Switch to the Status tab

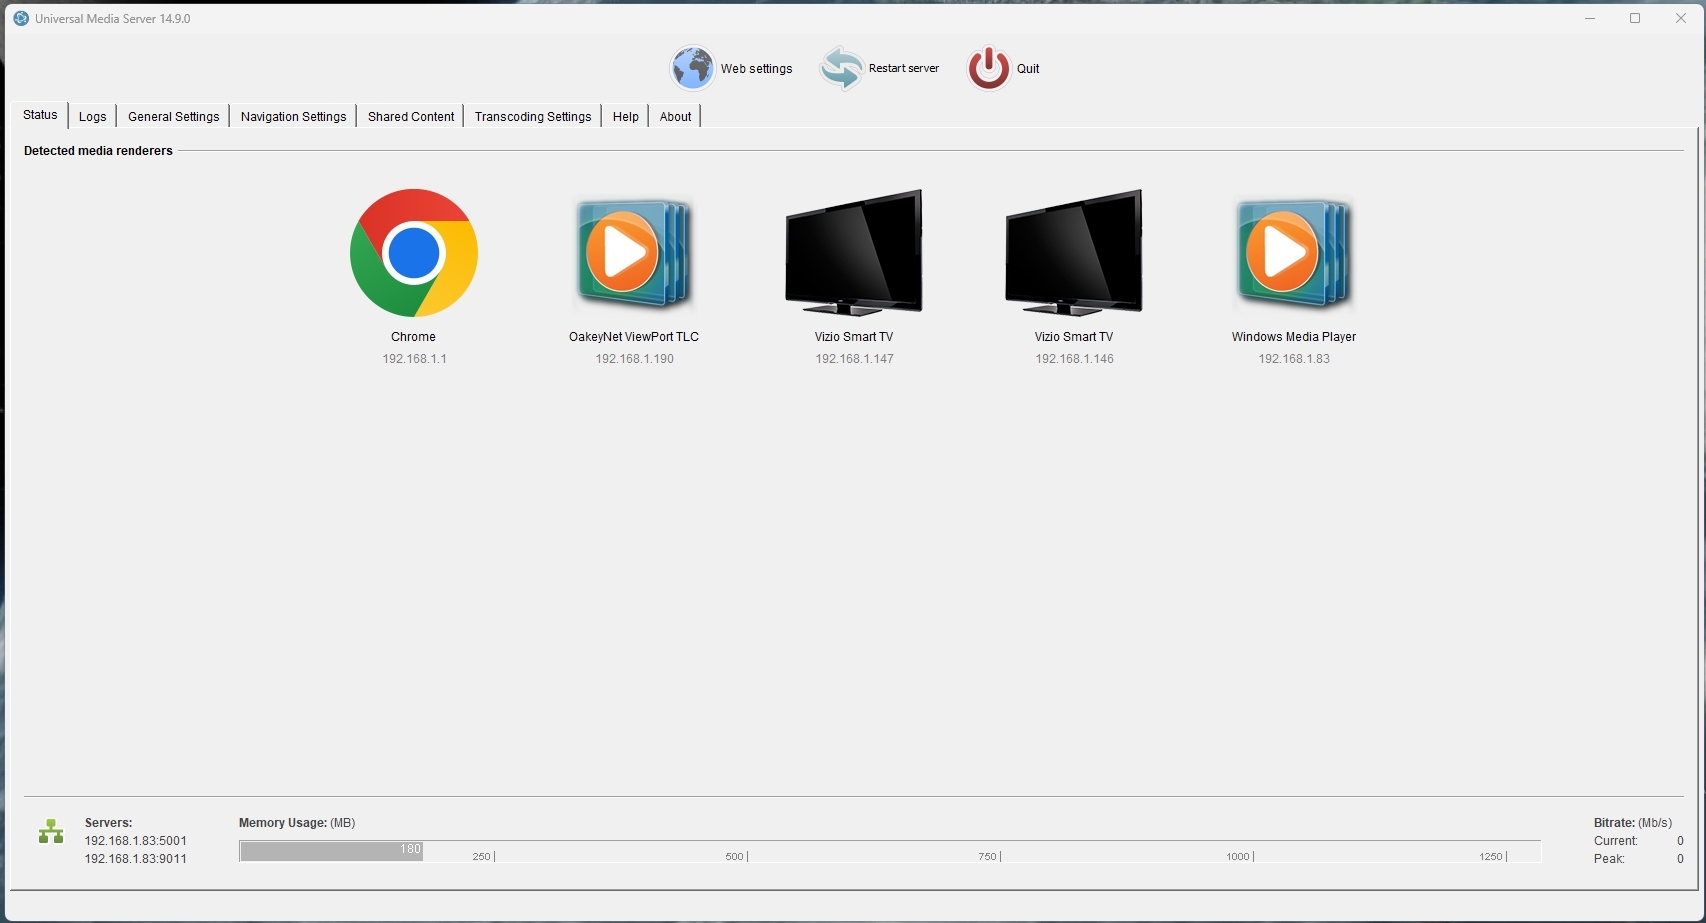pos(40,115)
